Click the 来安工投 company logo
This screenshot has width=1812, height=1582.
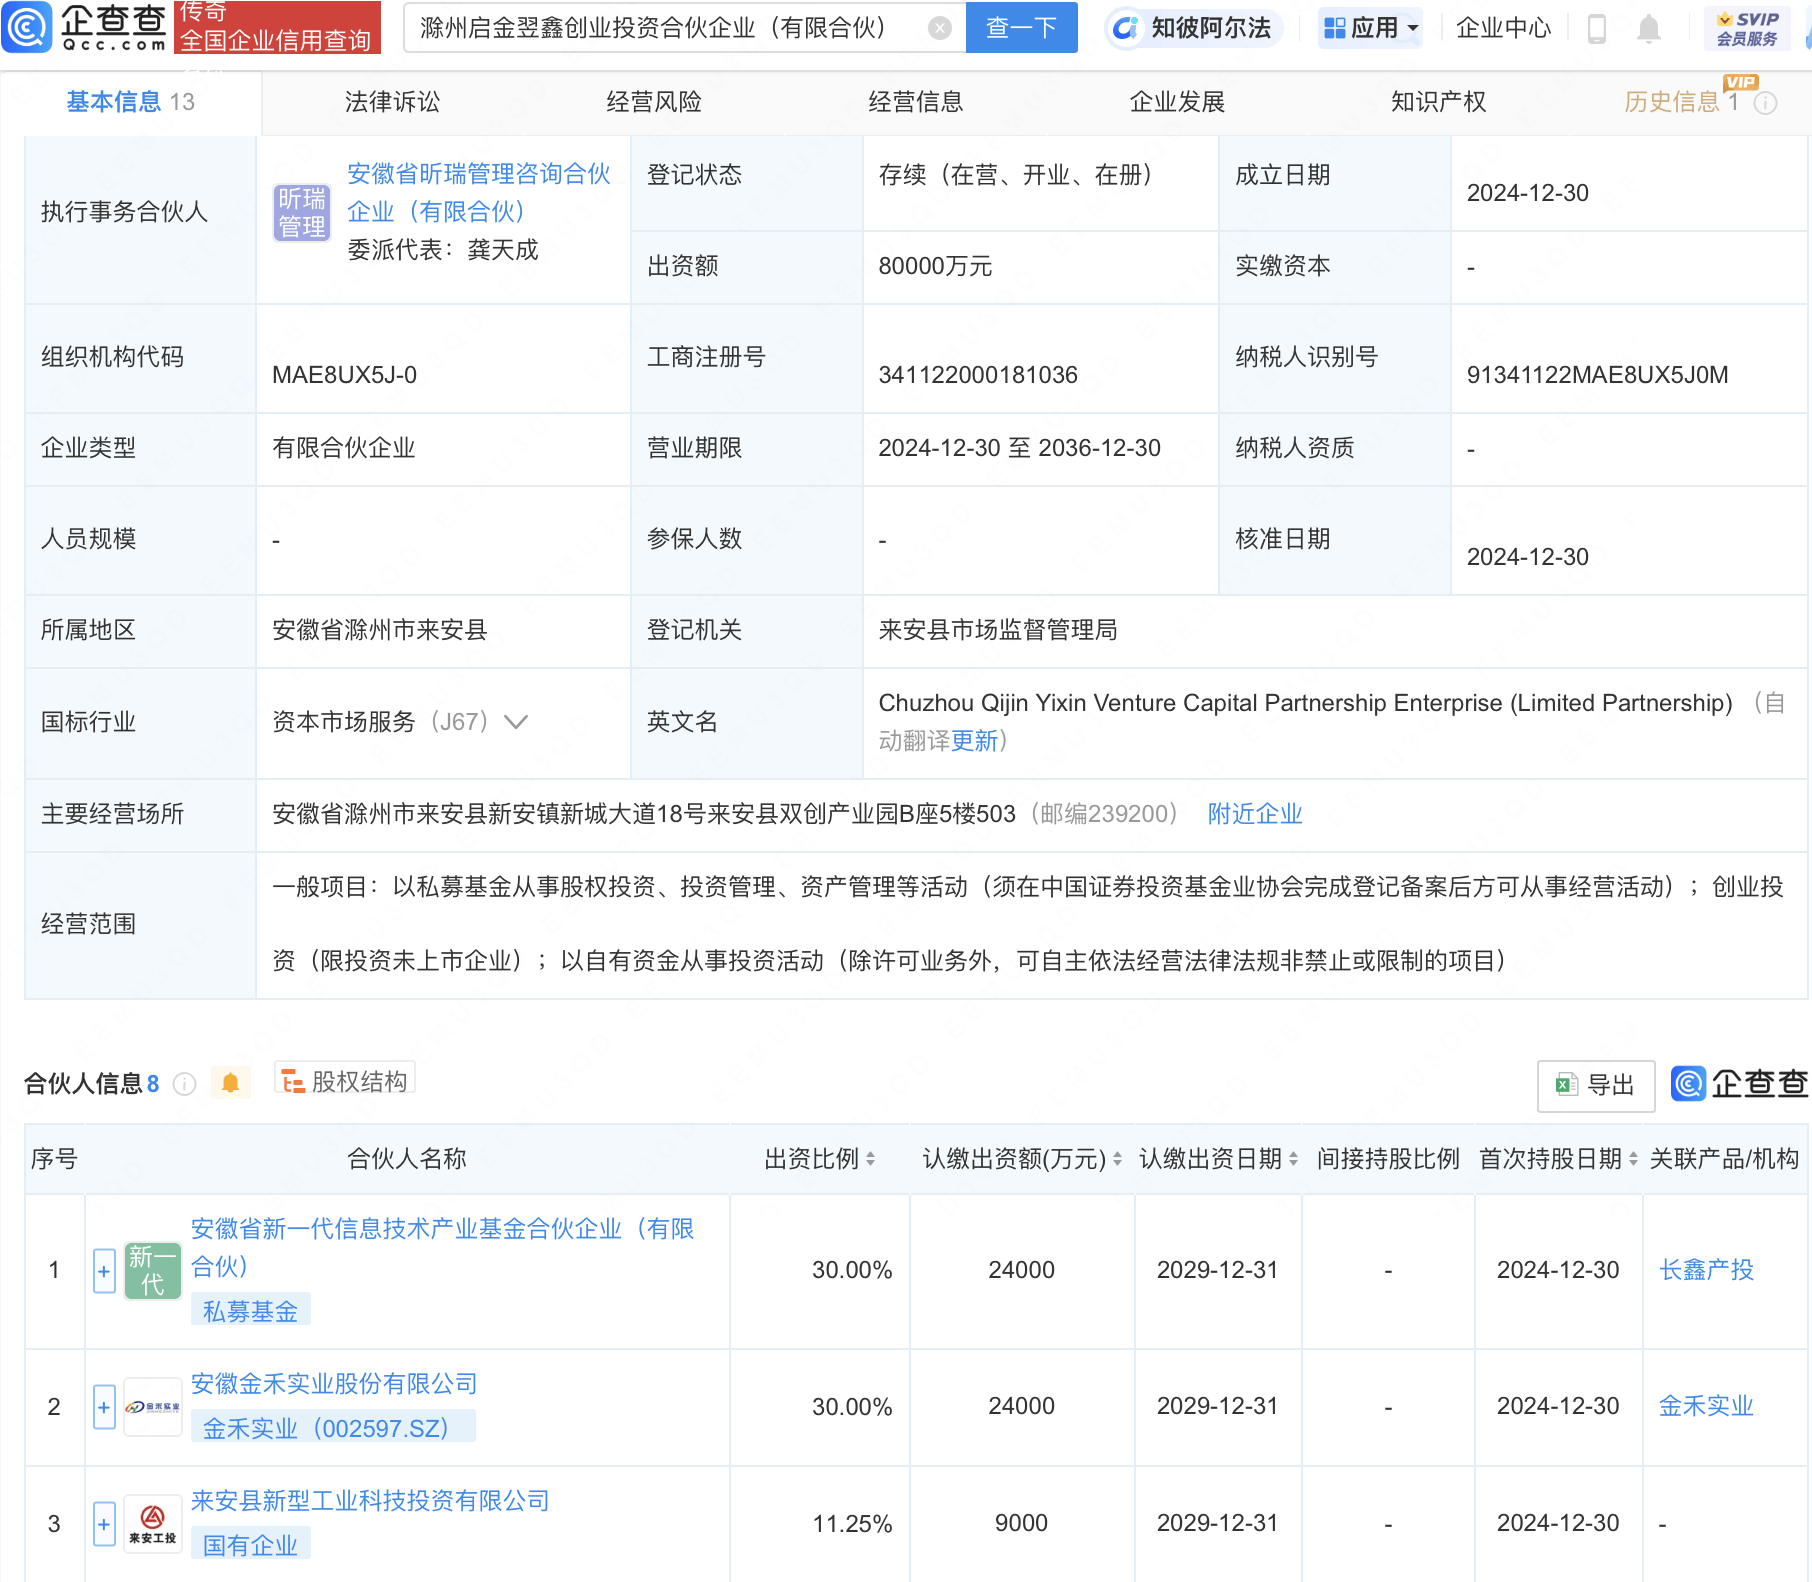[x=153, y=1524]
